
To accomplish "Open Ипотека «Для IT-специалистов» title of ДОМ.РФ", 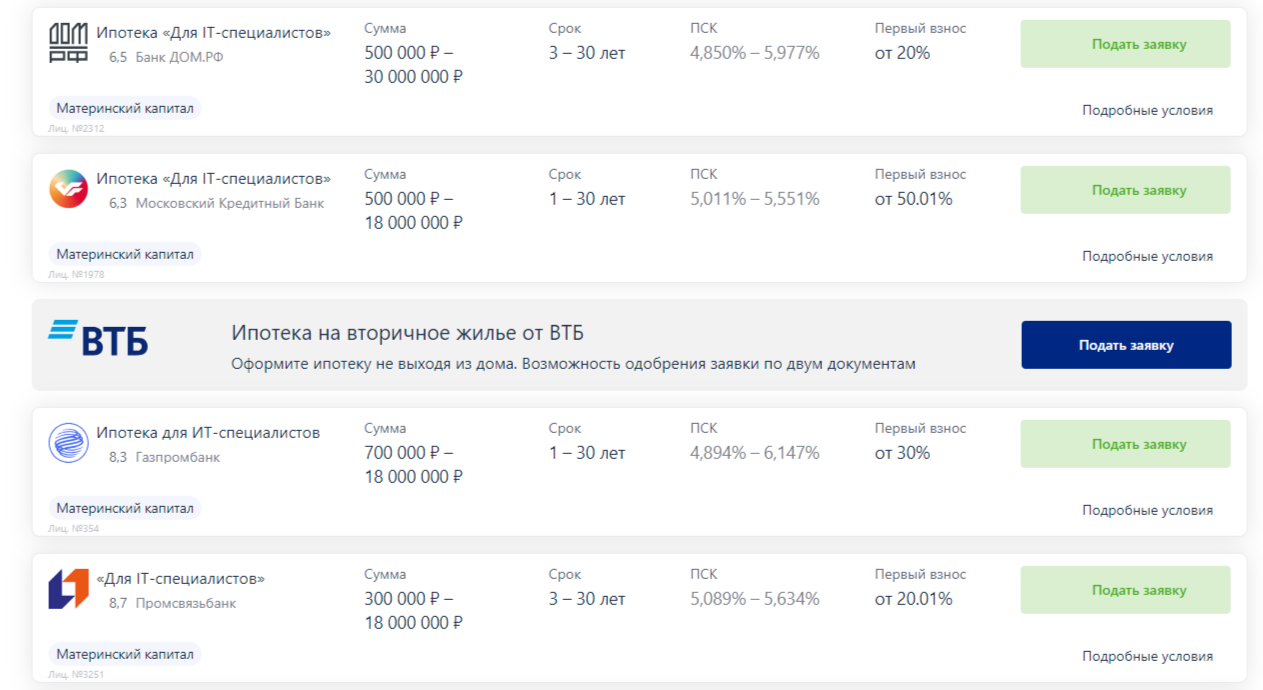I will [x=213, y=32].
